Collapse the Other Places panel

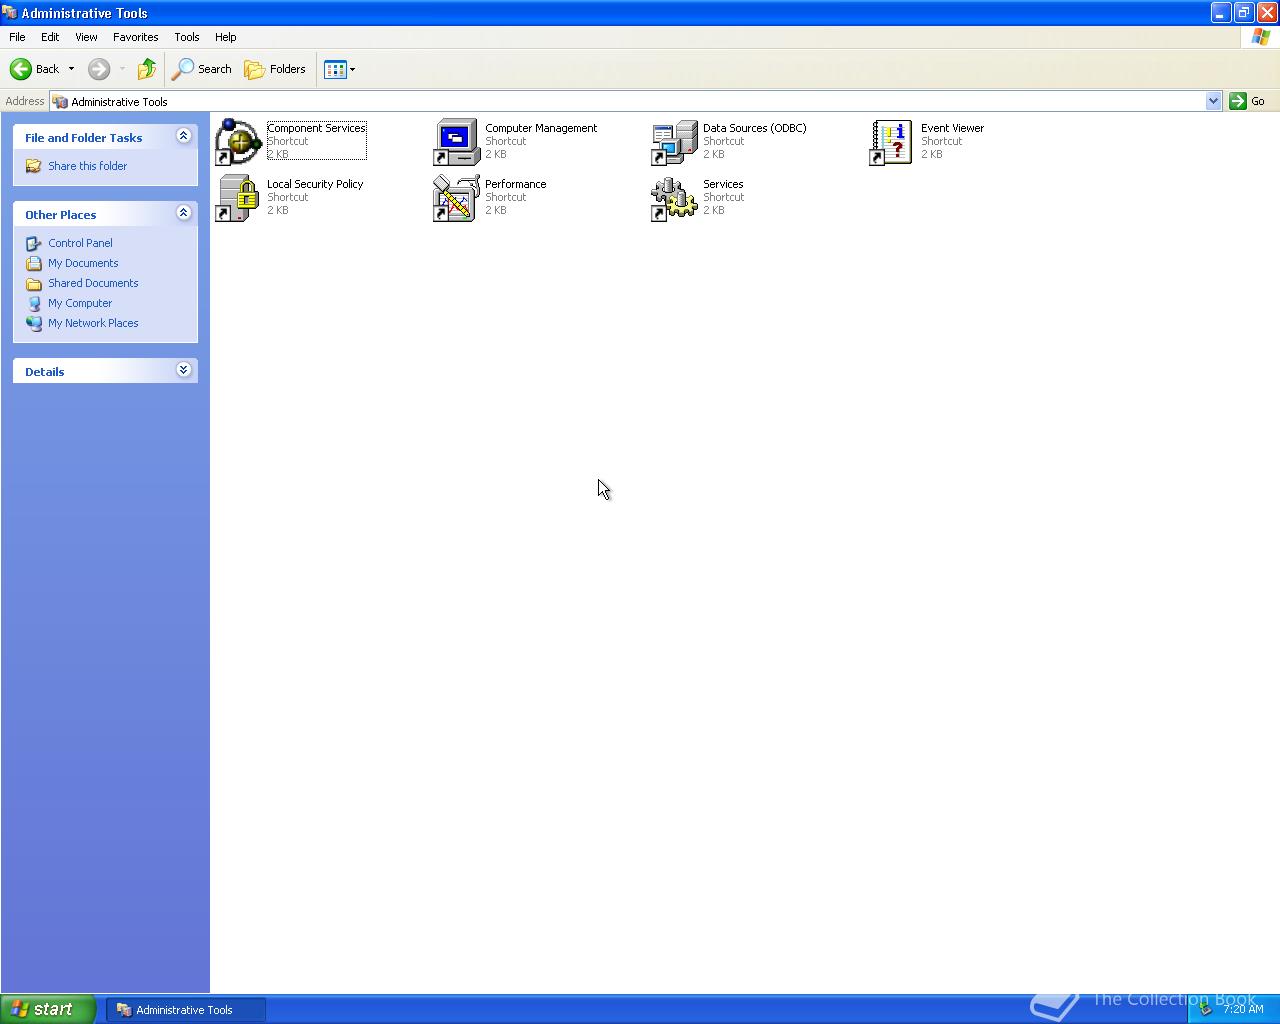[183, 213]
